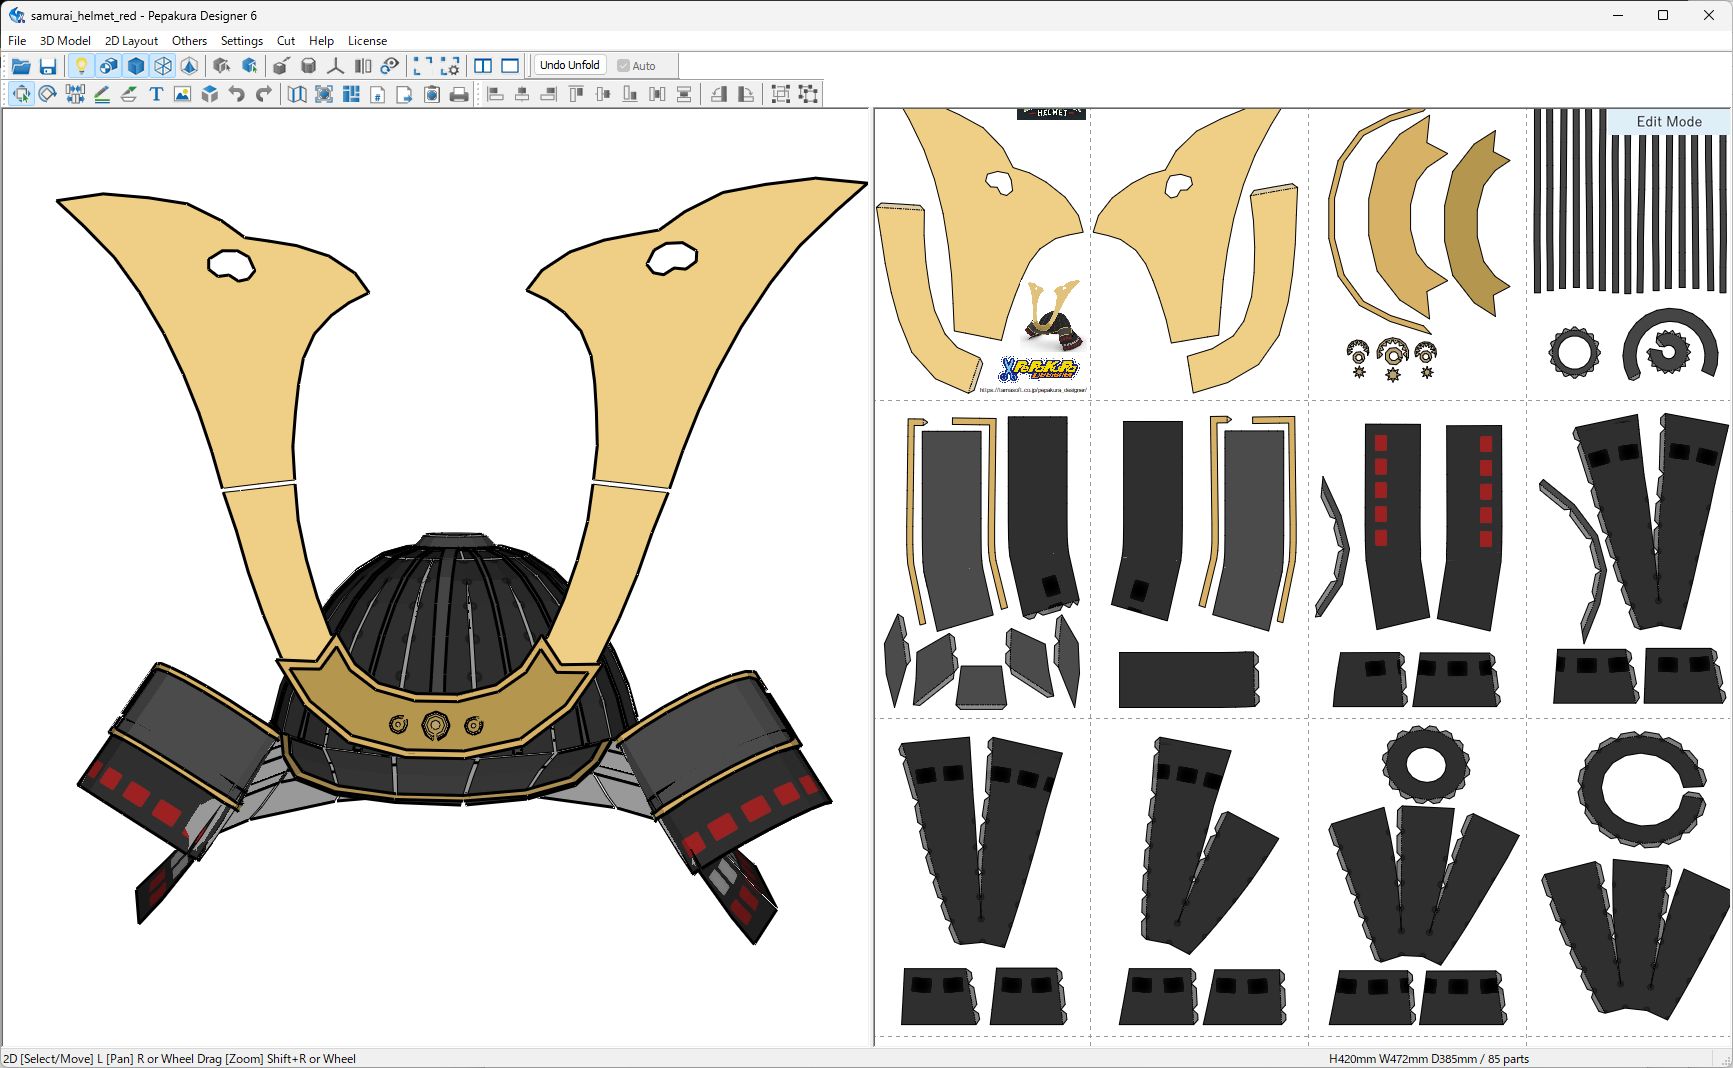Toggle the Auto checkbox

(637, 66)
